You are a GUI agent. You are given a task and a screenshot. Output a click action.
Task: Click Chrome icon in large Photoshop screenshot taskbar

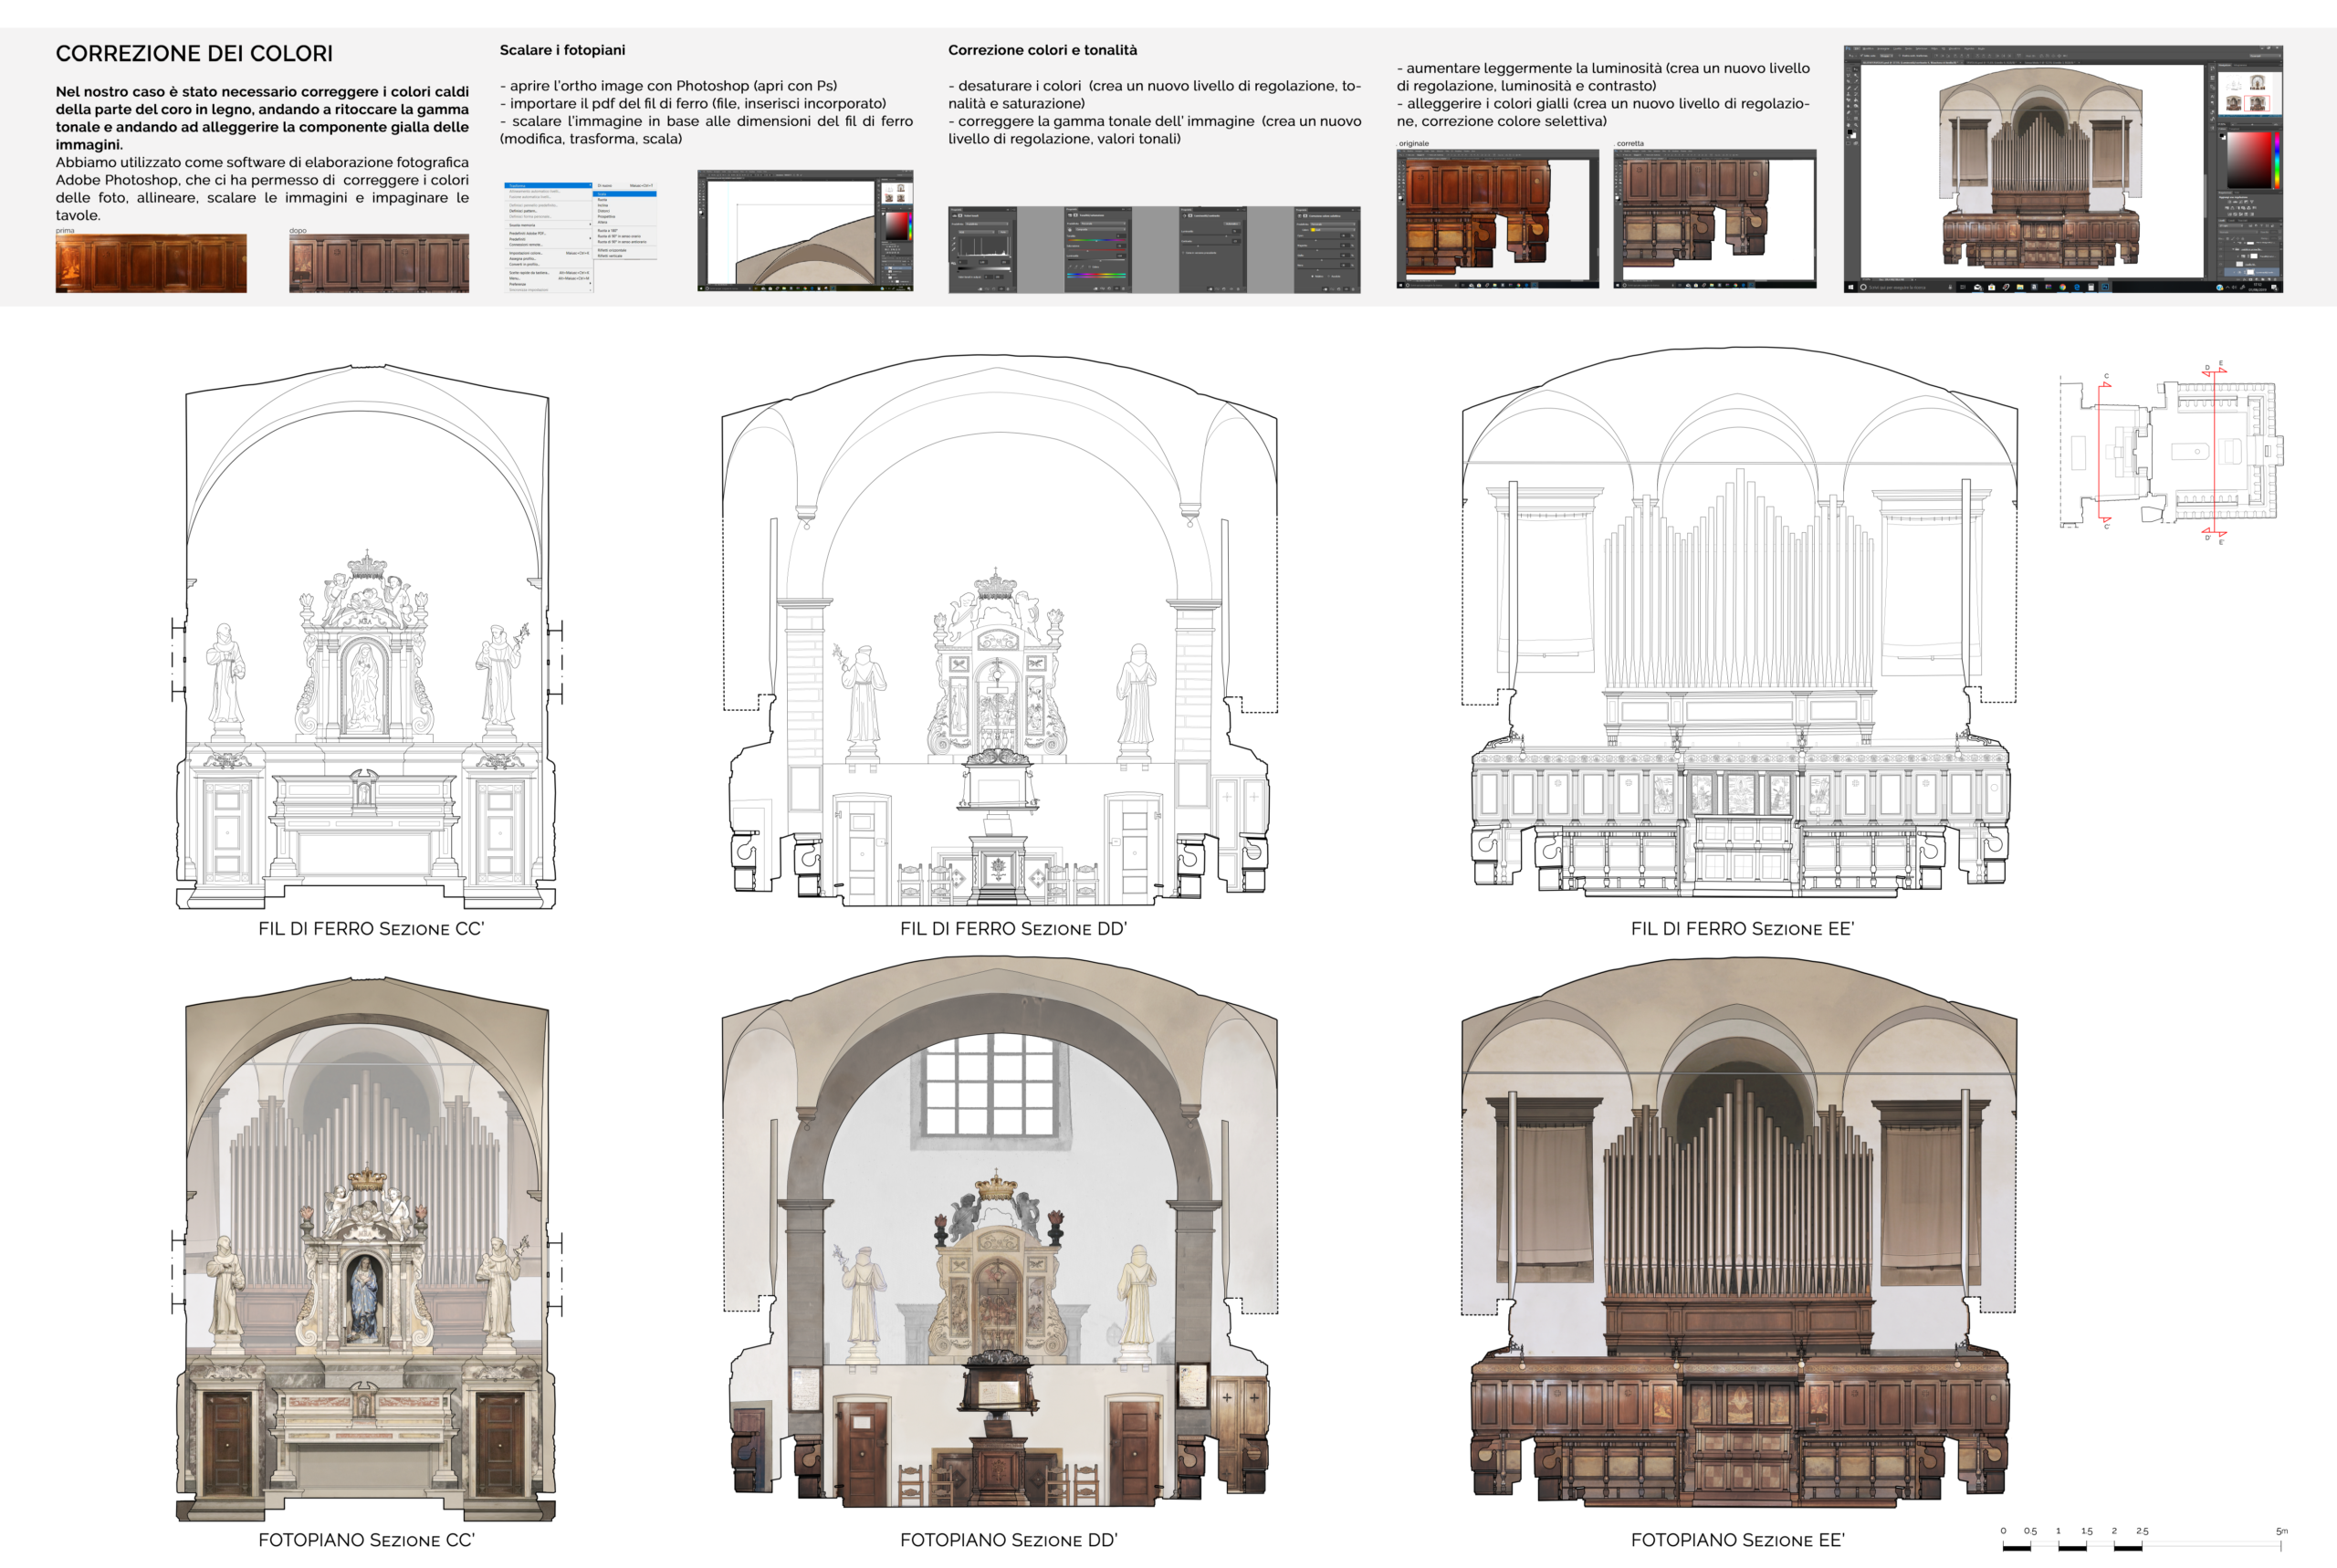point(2064,287)
